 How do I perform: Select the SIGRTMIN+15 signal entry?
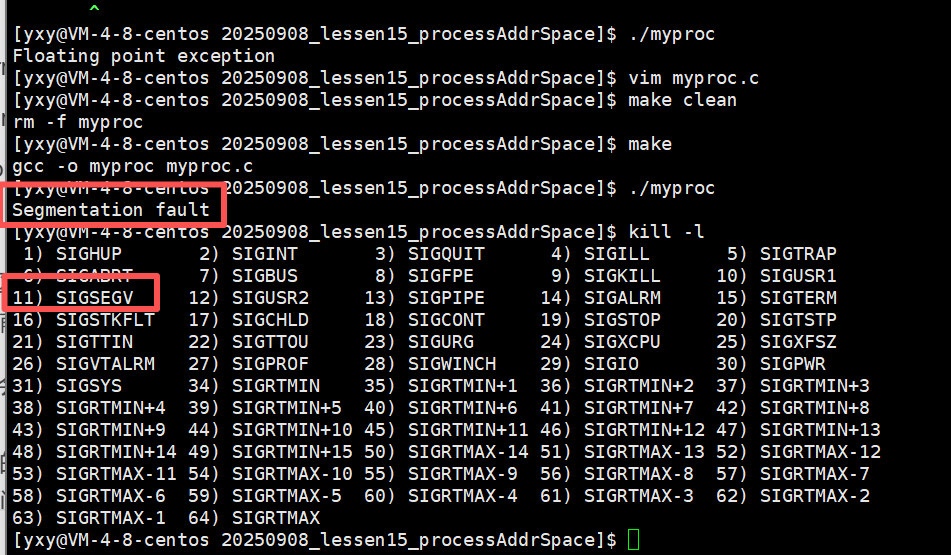270,452
